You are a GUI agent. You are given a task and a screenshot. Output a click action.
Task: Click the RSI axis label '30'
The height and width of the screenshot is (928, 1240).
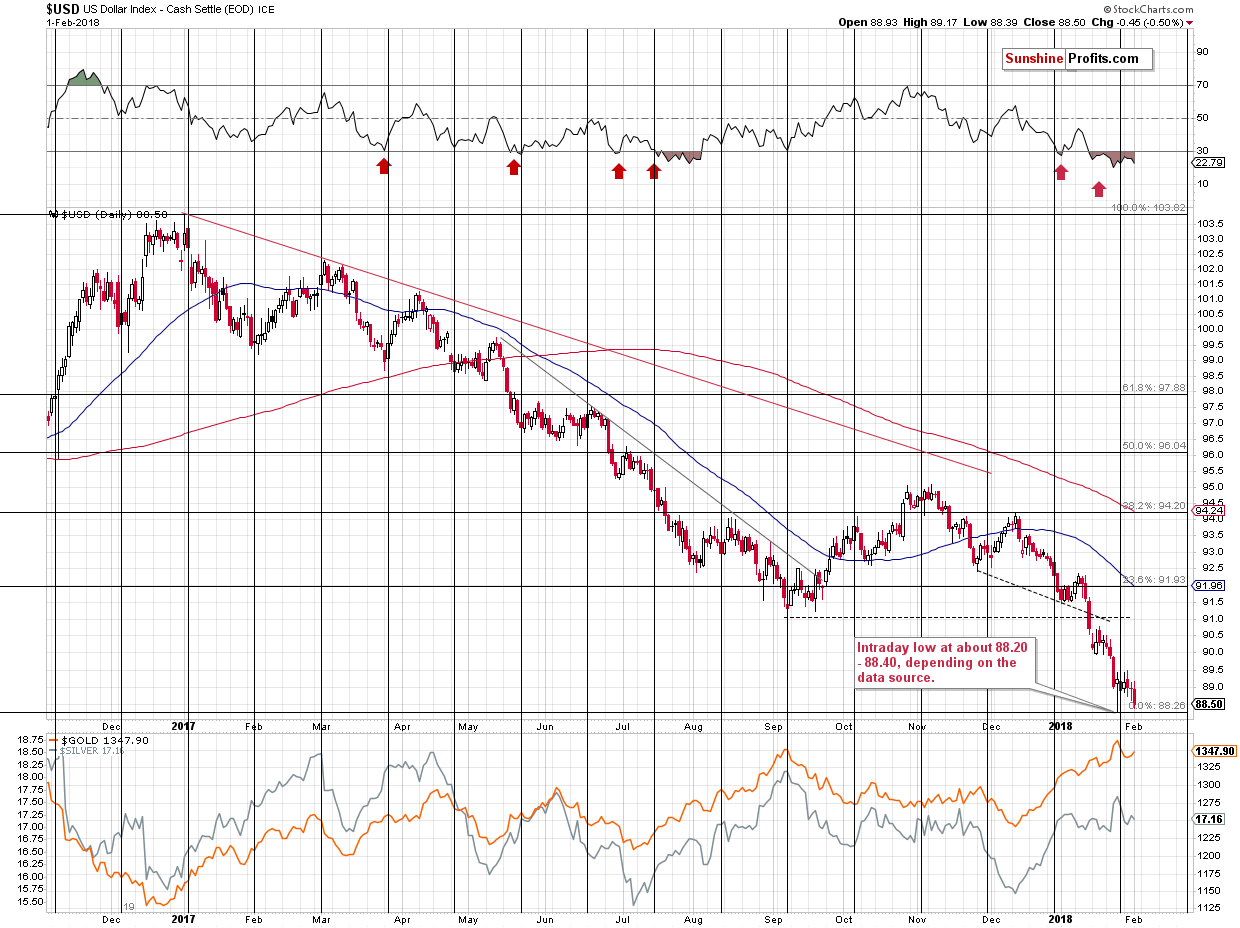coord(1203,151)
